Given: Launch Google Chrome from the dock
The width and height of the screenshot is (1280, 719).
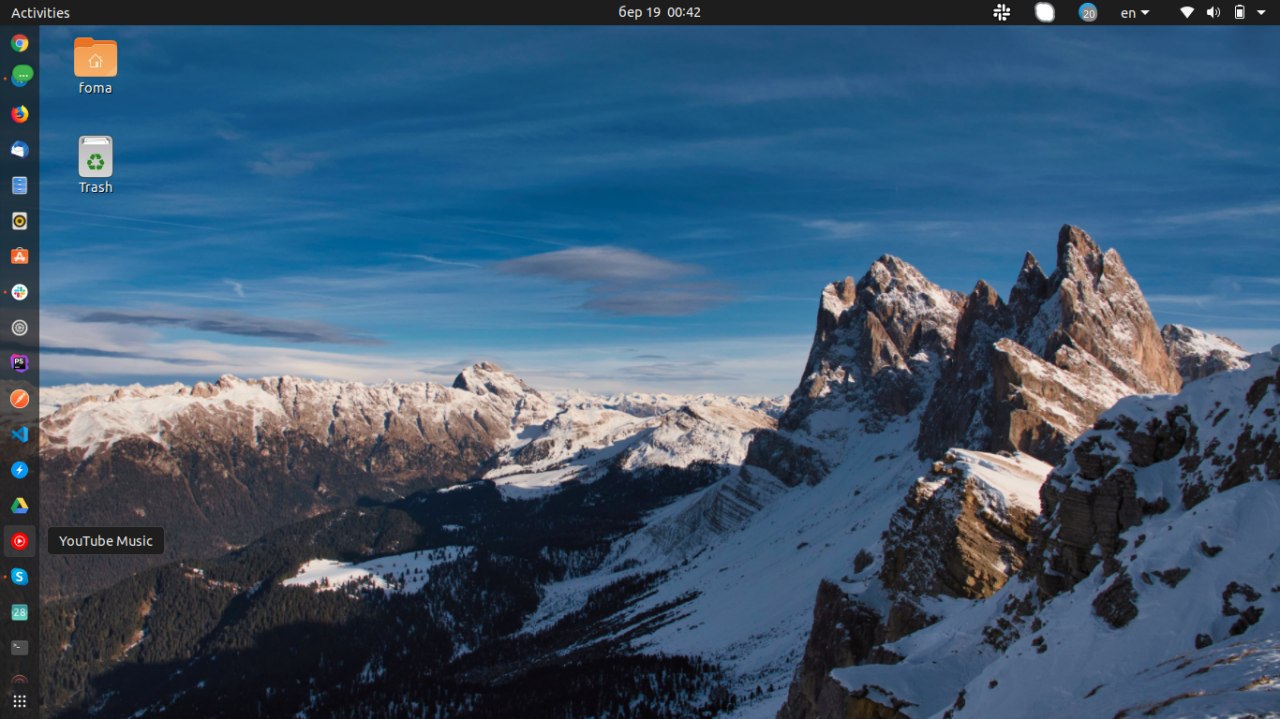Looking at the screenshot, I should pyautogui.click(x=19, y=43).
